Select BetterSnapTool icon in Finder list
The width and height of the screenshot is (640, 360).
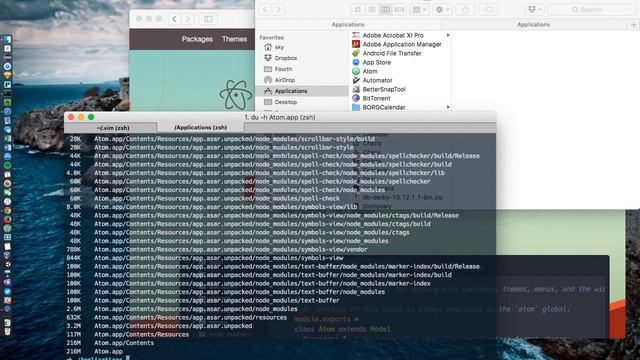coord(356,89)
